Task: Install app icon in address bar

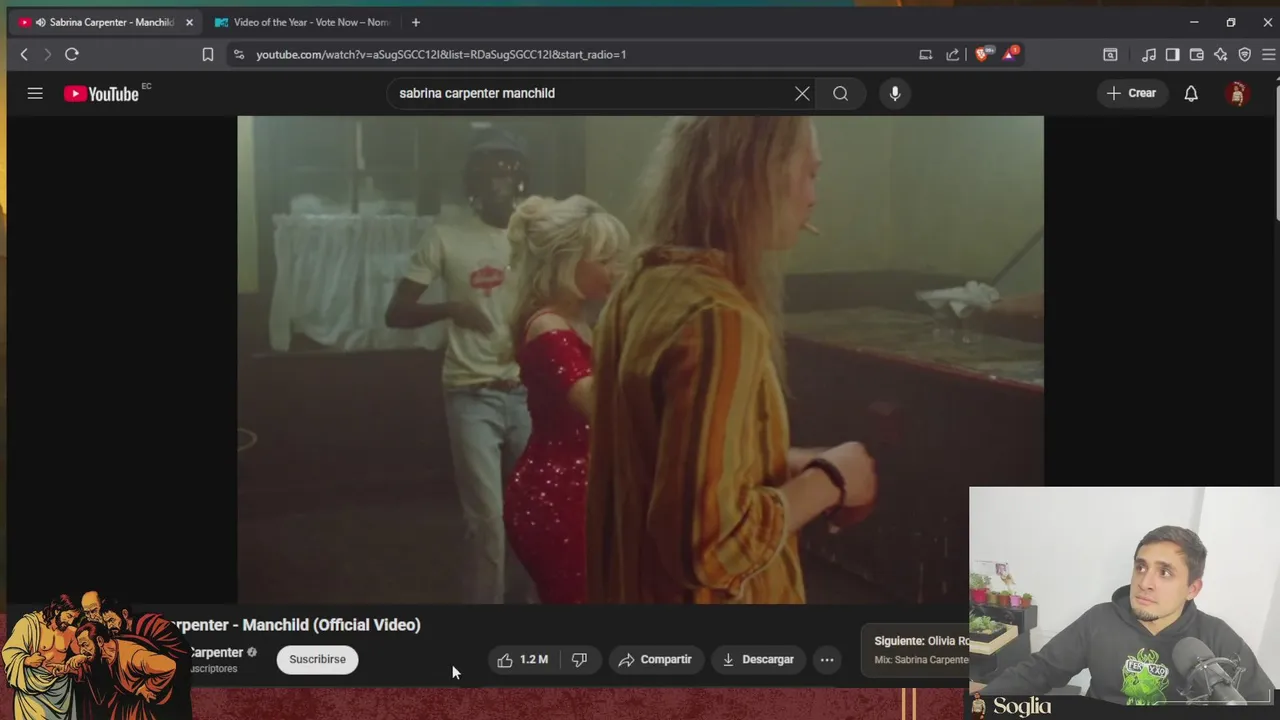Action: tap(926, 54)
